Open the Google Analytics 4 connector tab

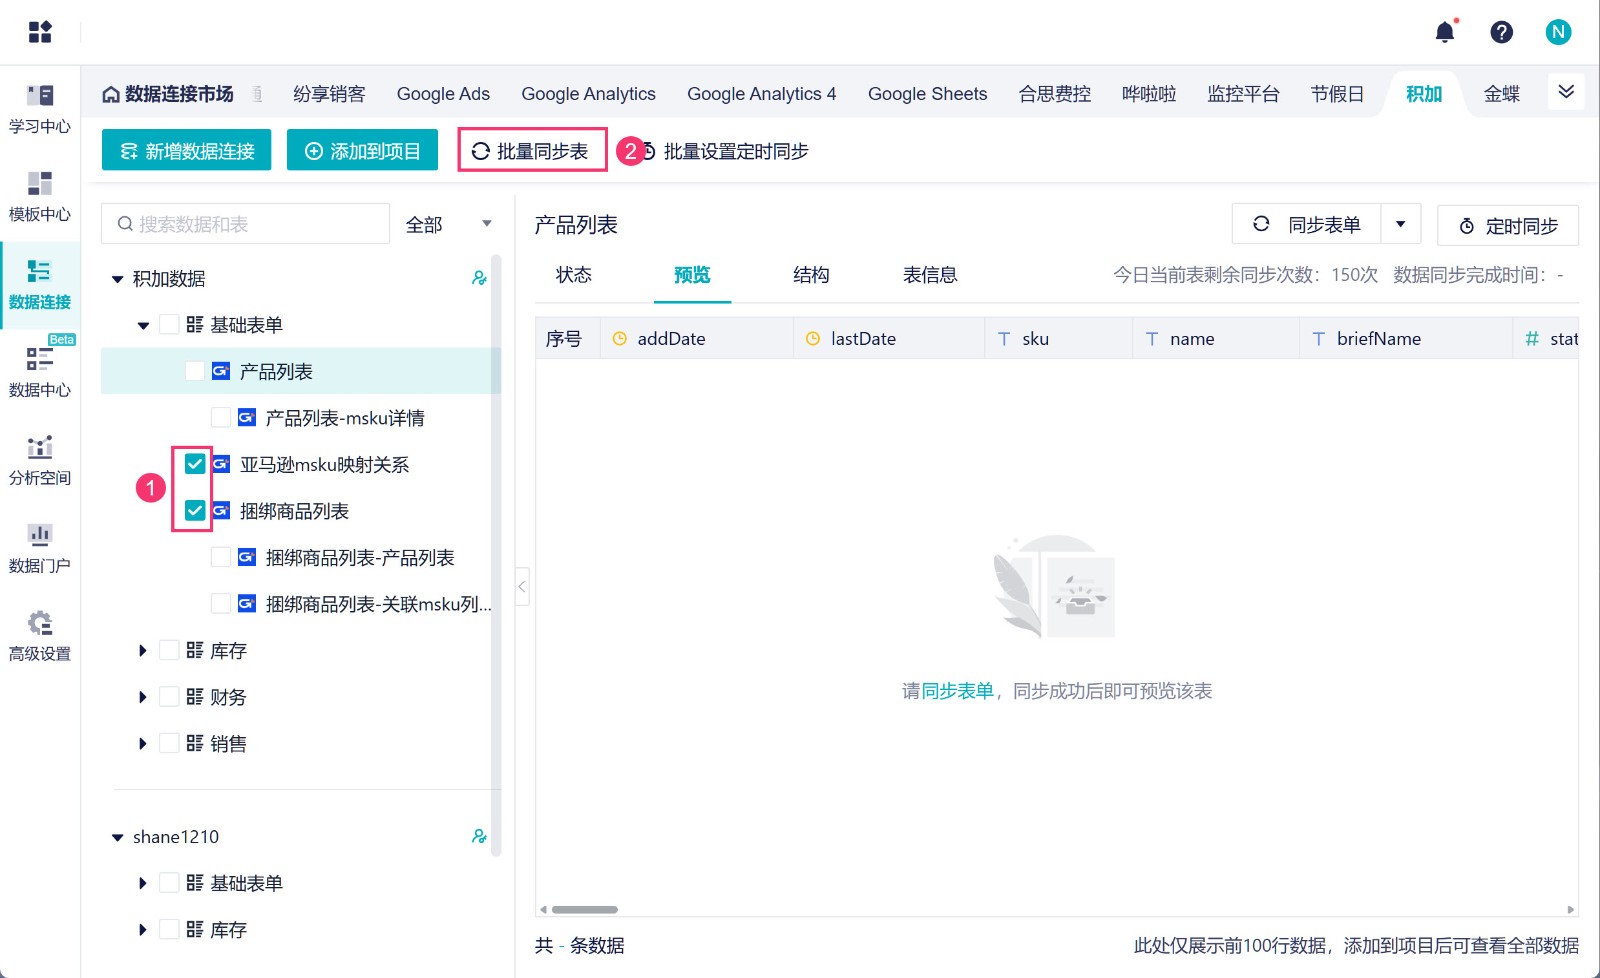tap(761, 94)
